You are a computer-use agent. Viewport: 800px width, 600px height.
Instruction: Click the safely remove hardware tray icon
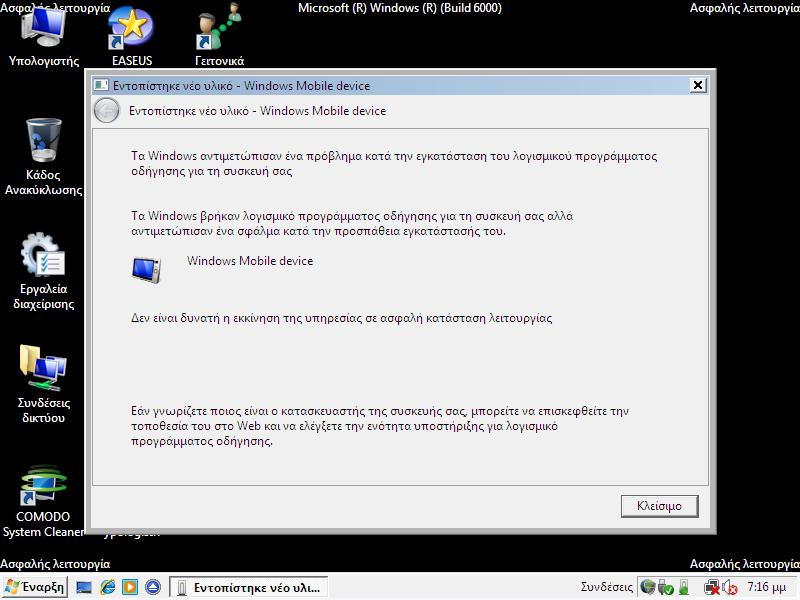(666, 588)
